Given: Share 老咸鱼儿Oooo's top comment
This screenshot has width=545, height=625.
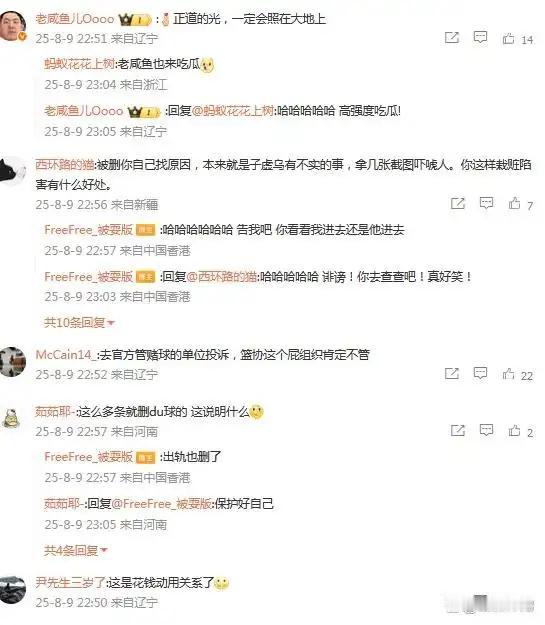Looking at the screenshot, I should tap(452, 37).
